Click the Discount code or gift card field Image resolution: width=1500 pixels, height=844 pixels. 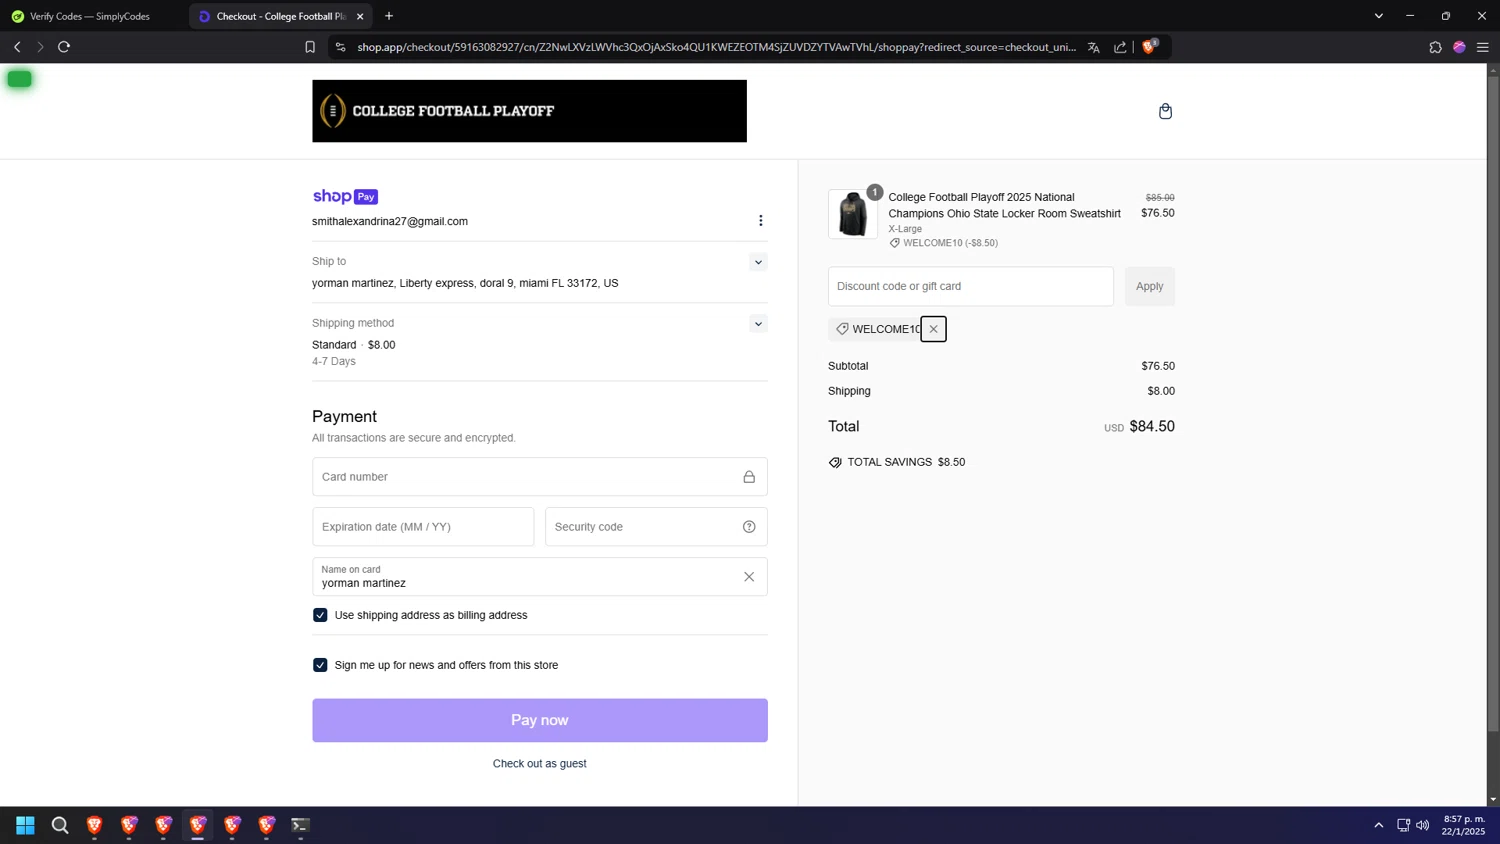tap(970, 286)
